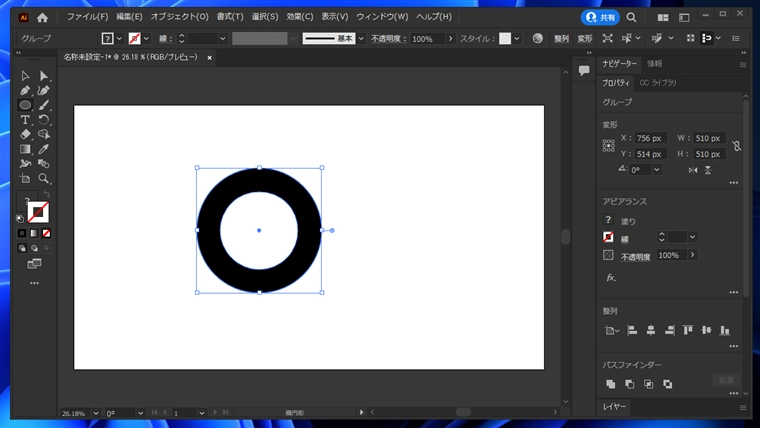Select the Zoom tool
The image size is (760, 428).
click(x=44, y=178)
